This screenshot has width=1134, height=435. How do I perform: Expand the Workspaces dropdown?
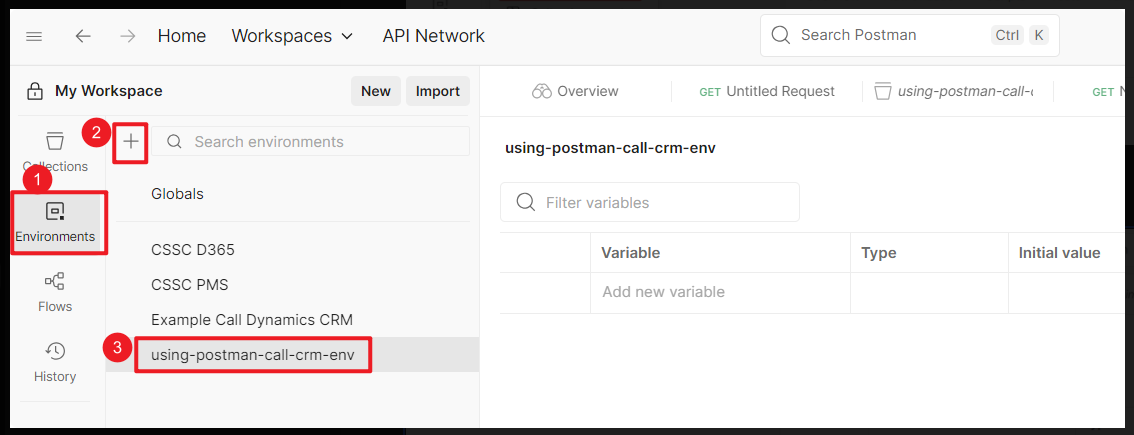(x=292, y=36)
